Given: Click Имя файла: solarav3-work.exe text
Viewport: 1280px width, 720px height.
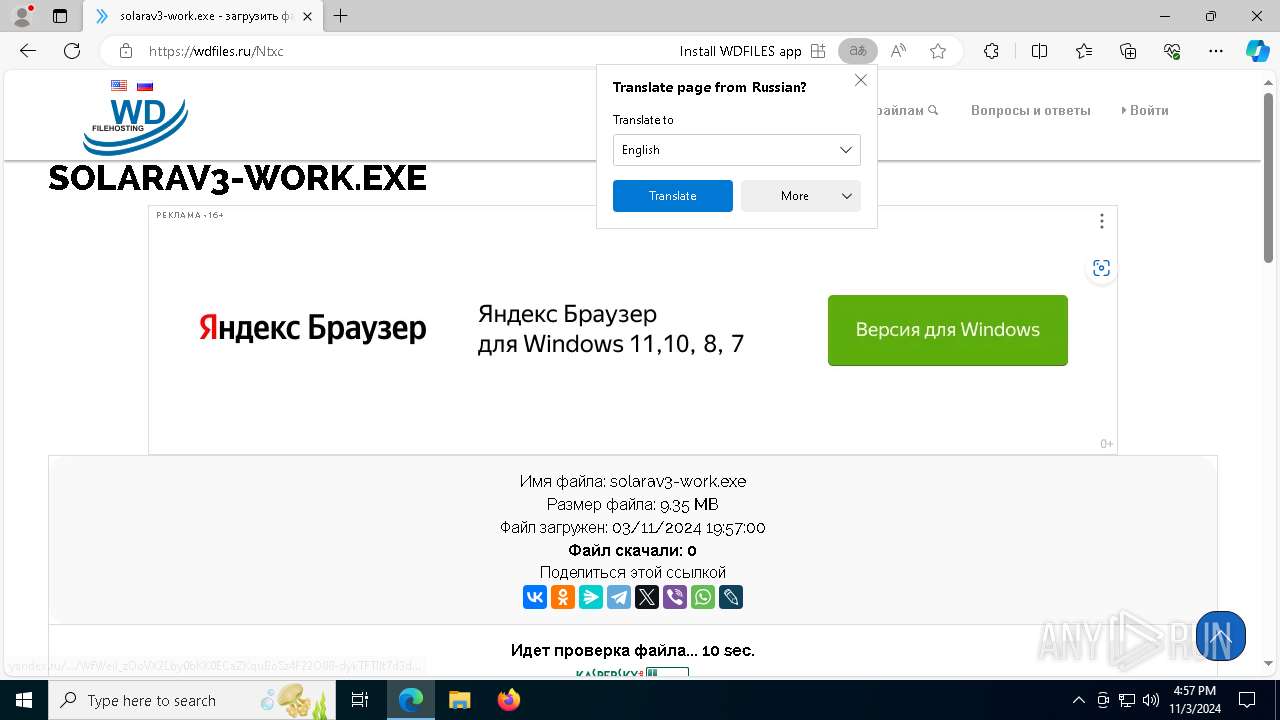Looking at the screenshot, I should click(633, 481).
